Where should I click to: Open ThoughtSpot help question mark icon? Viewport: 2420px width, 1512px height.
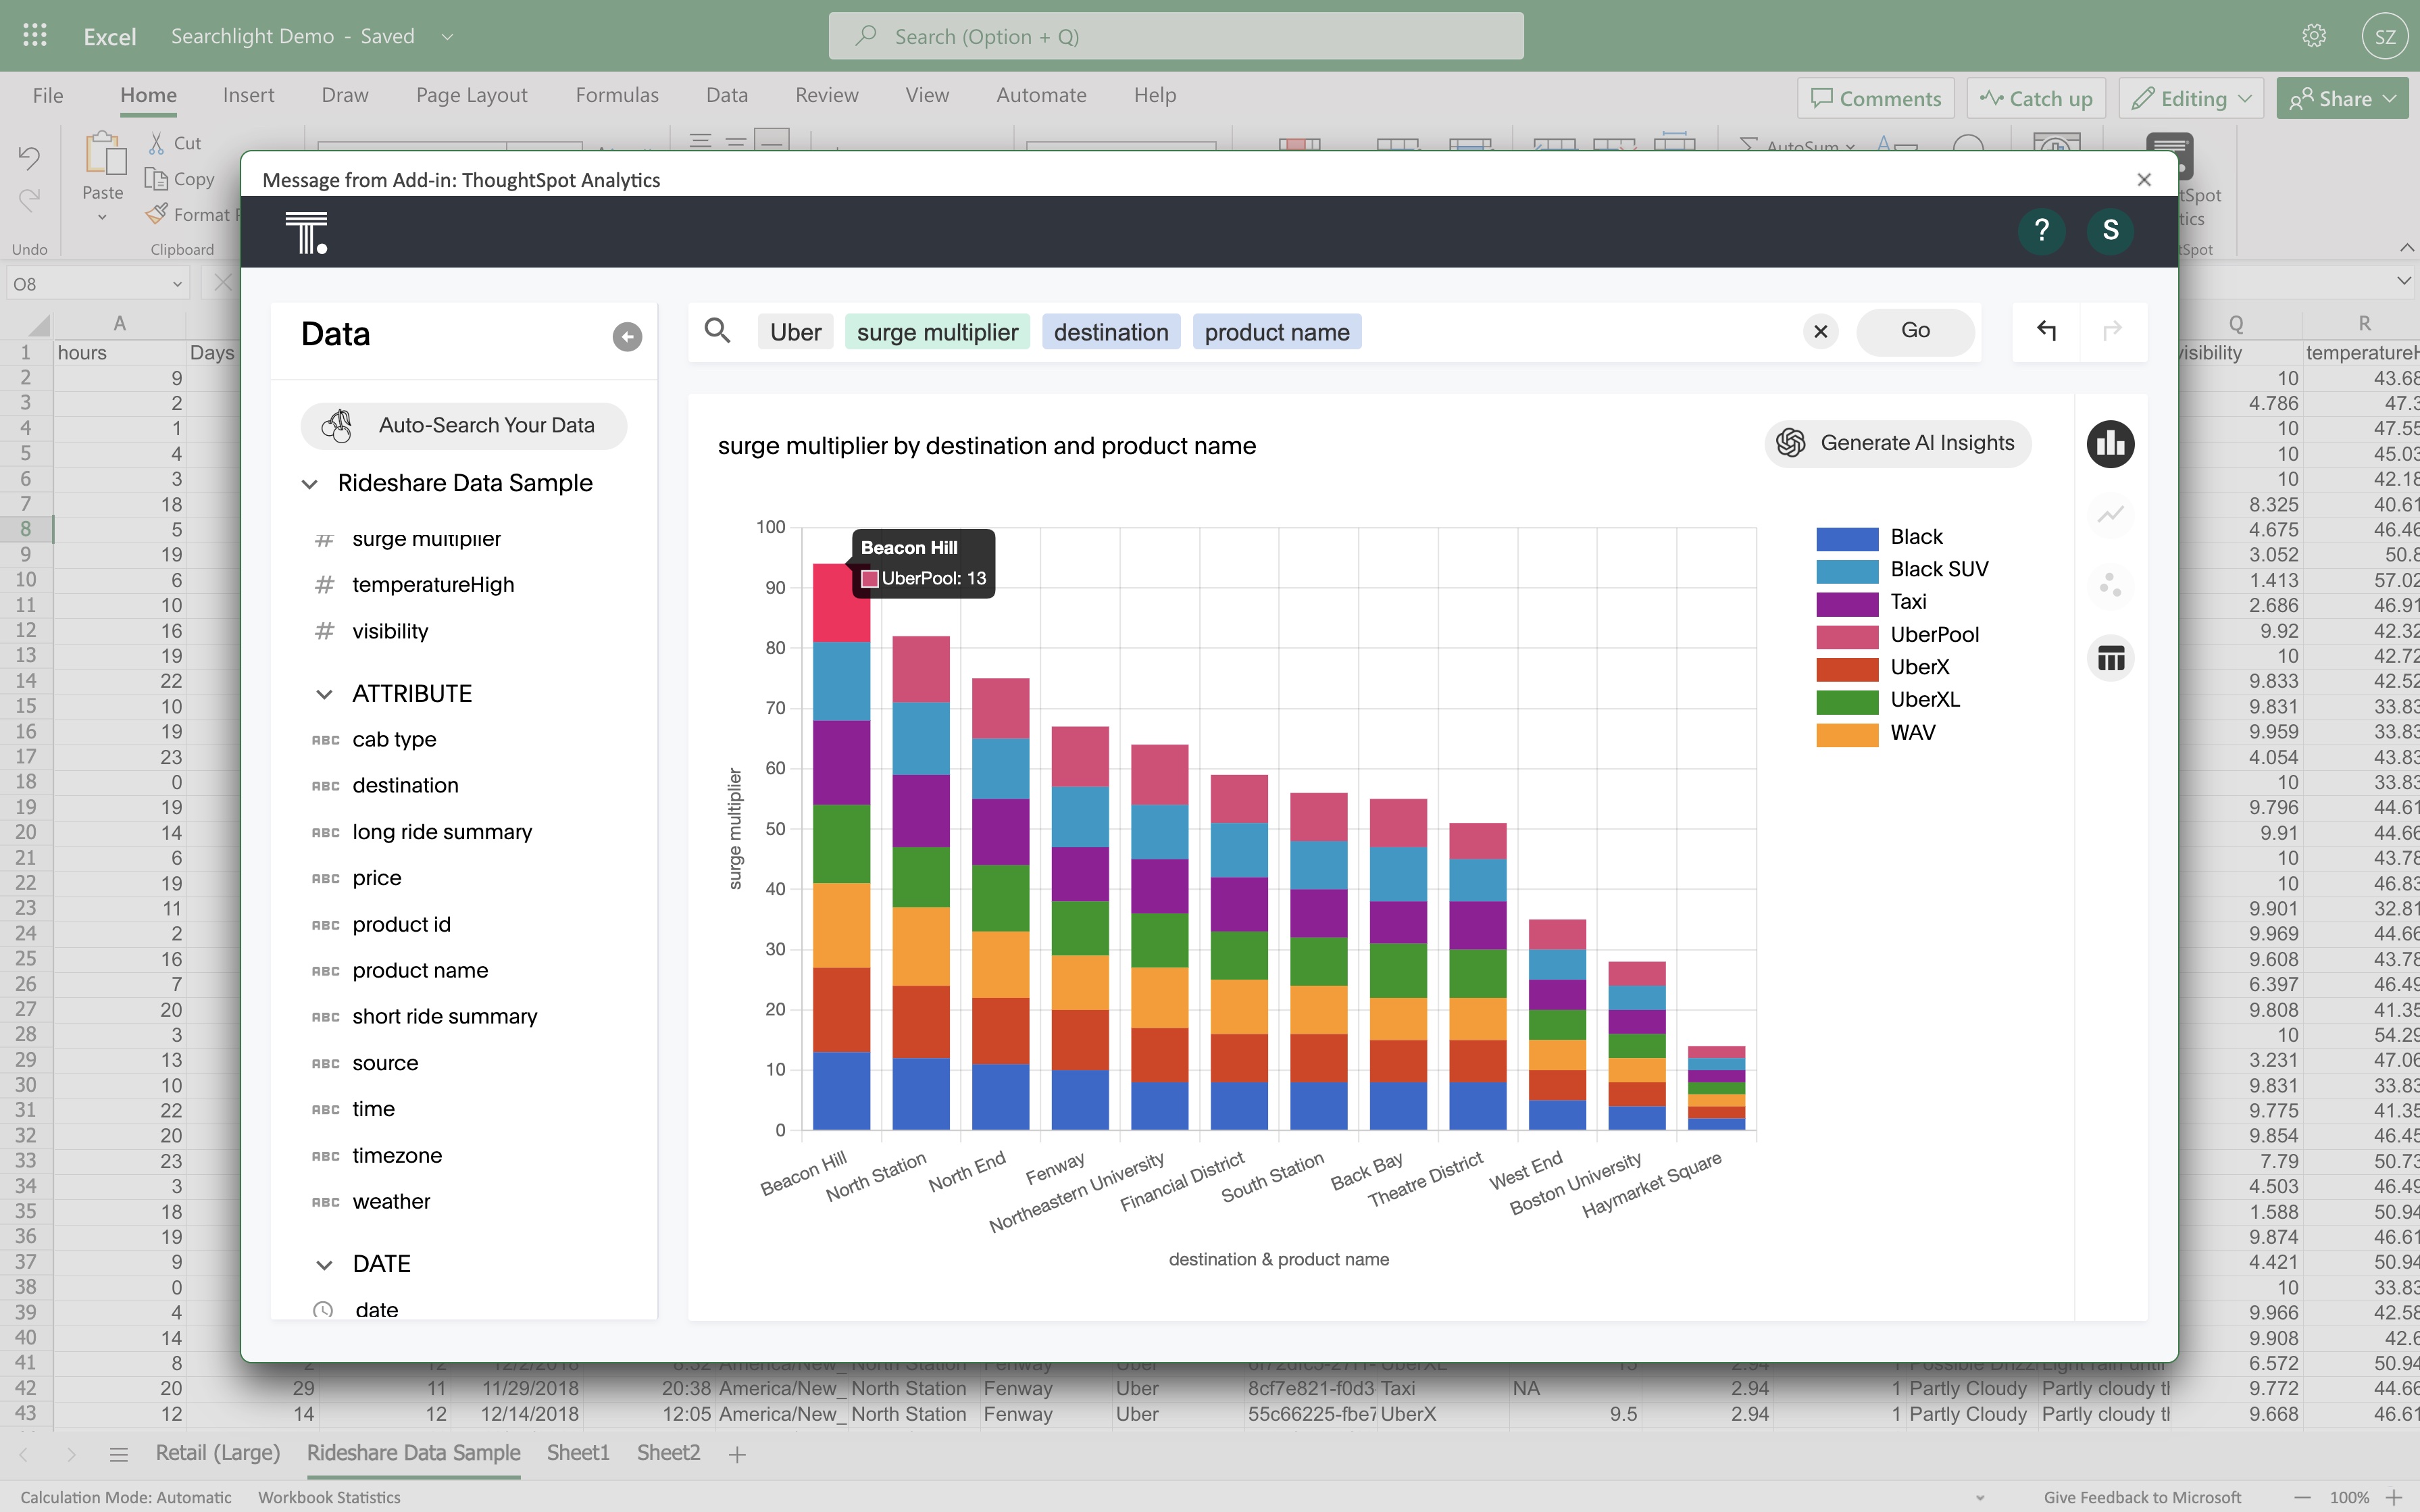(2041, 231)
